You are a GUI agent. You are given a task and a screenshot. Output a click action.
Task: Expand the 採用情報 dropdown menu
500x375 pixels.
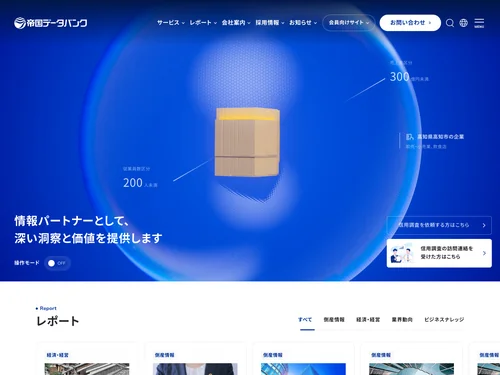[x=270, y=23]
